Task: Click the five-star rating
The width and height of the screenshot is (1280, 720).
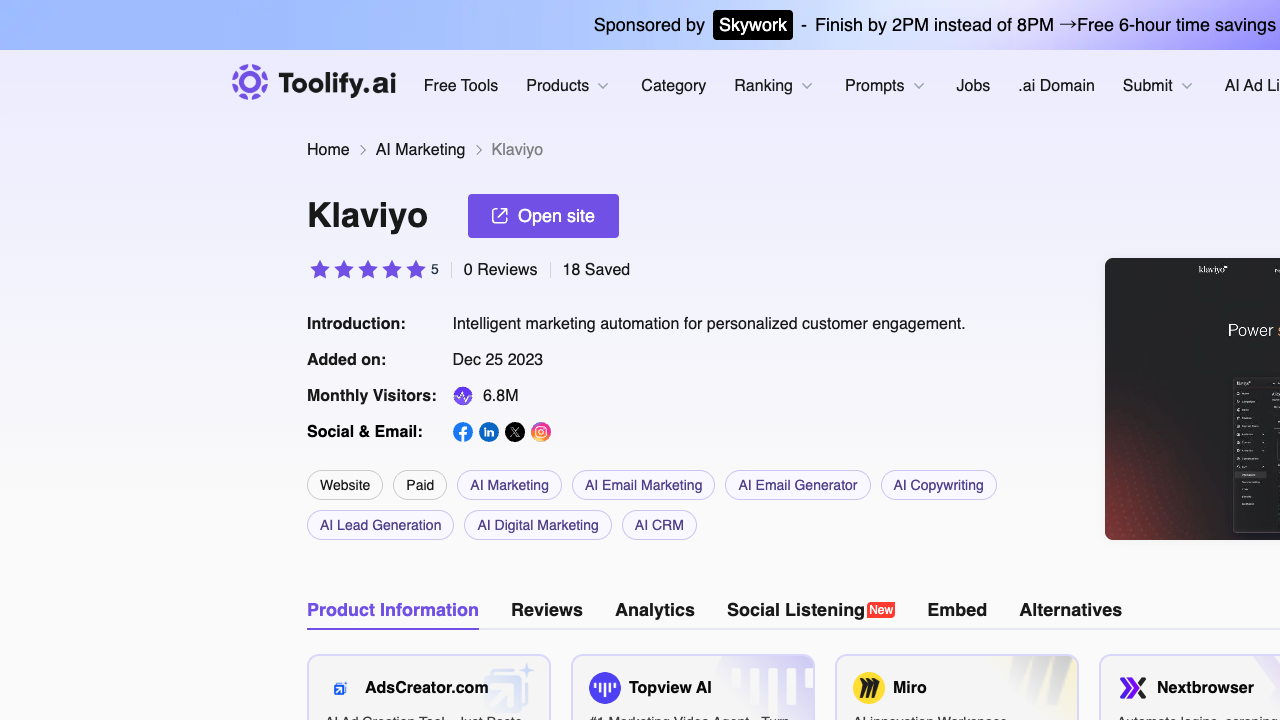Action: (368, 269)
